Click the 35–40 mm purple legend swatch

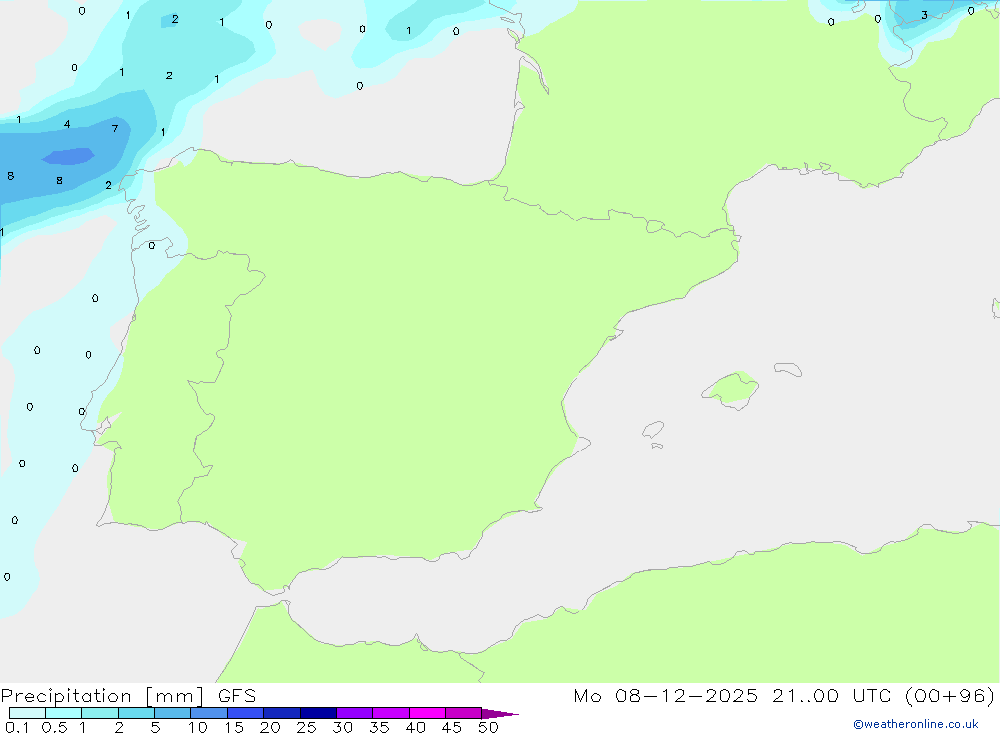tap(390, 713)
